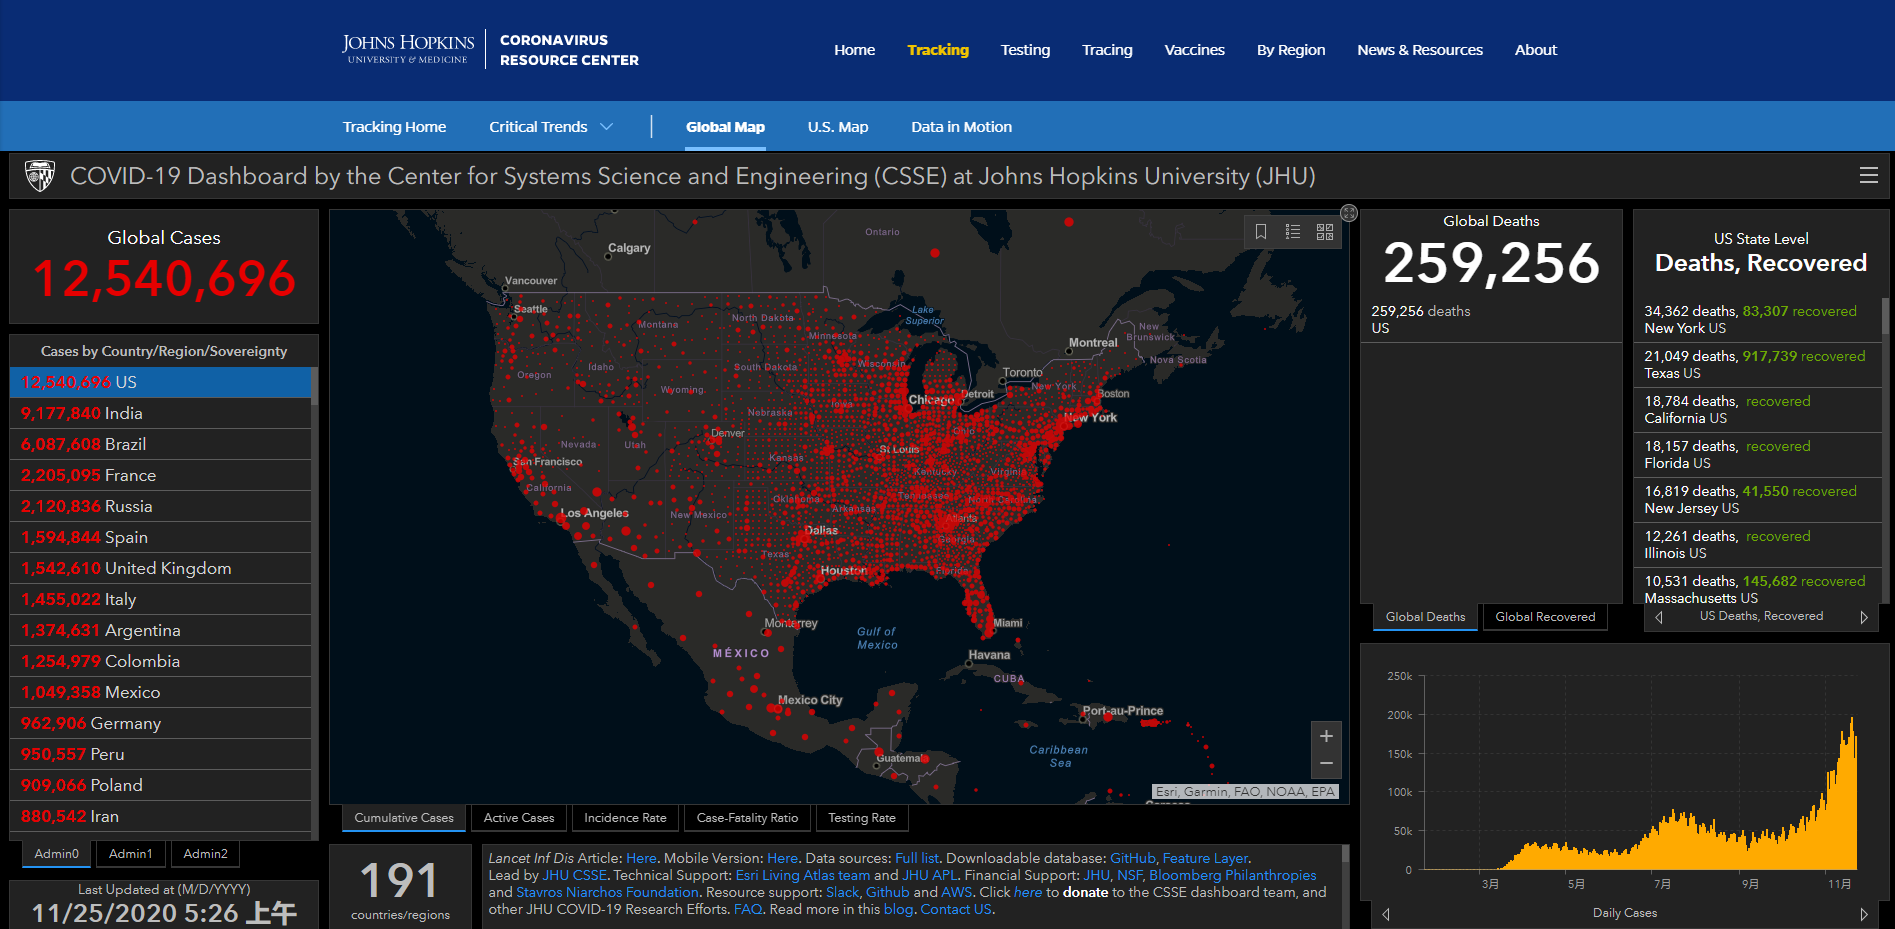Open News & Resources nav item
The height and width of the screenshot is (929, 1895).
point(1420,50)
